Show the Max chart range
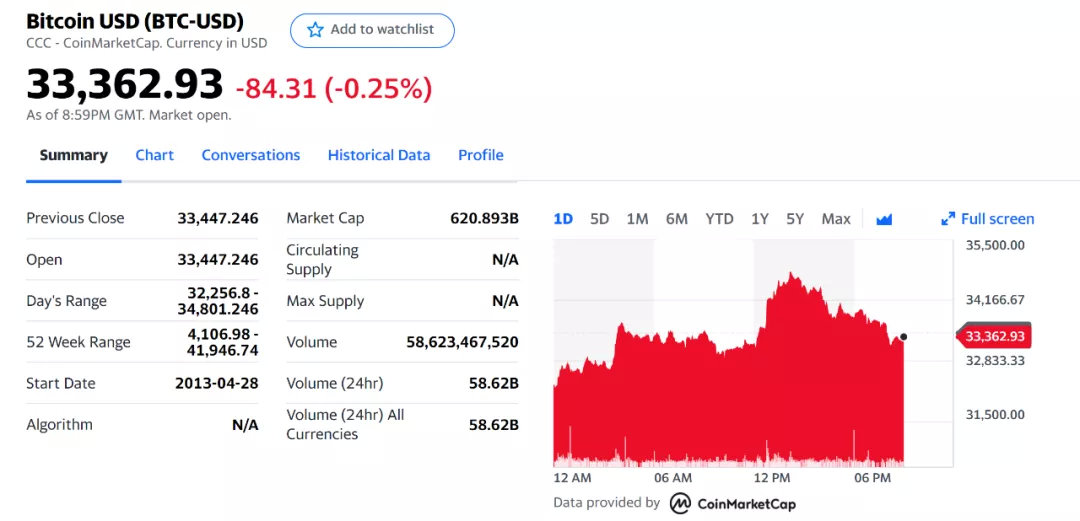The width and height of the screenshot is (1080, 521). (x=836, y=219)
